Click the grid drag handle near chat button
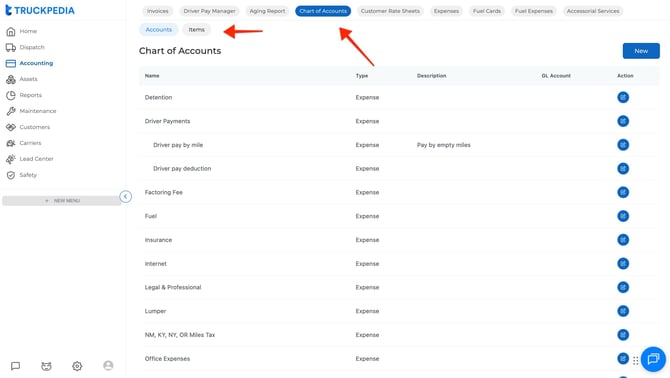The width and height of the screenshot is (670, 378). (636, 361)
